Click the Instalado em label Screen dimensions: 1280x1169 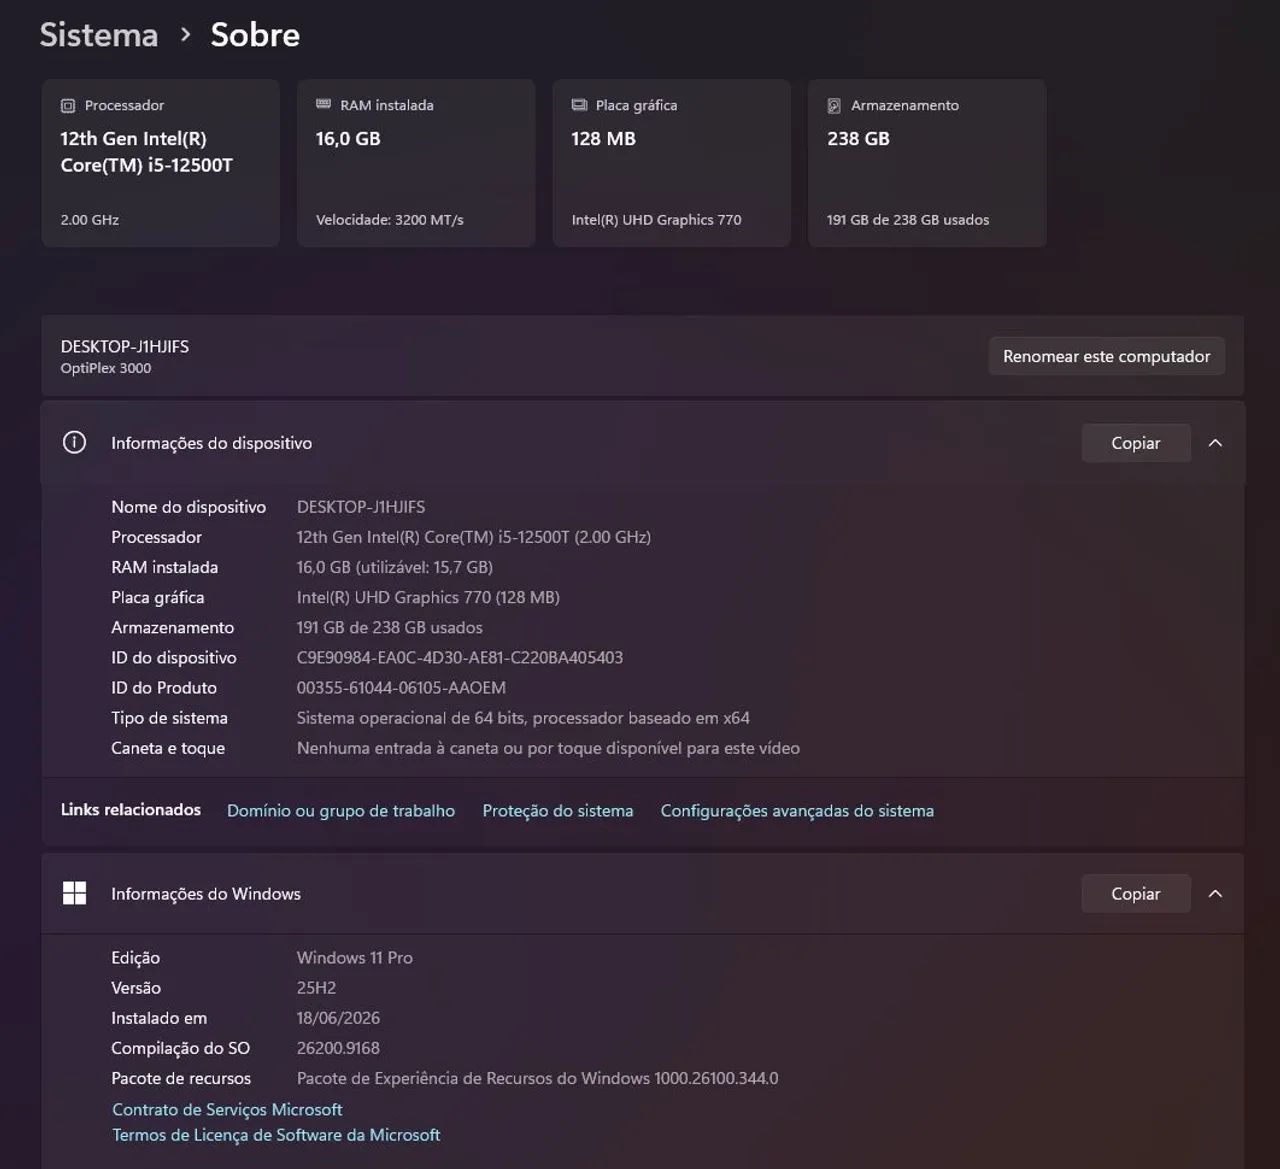[x=159, y=1018]
